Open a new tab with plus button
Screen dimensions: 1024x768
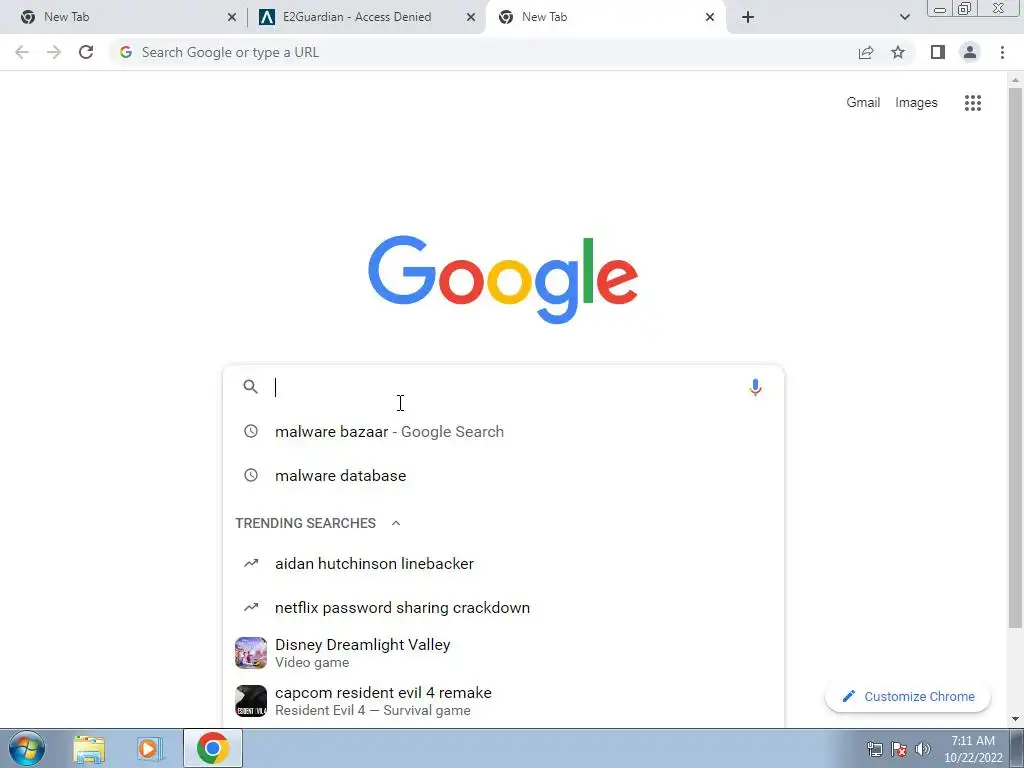tap(748, 17)
